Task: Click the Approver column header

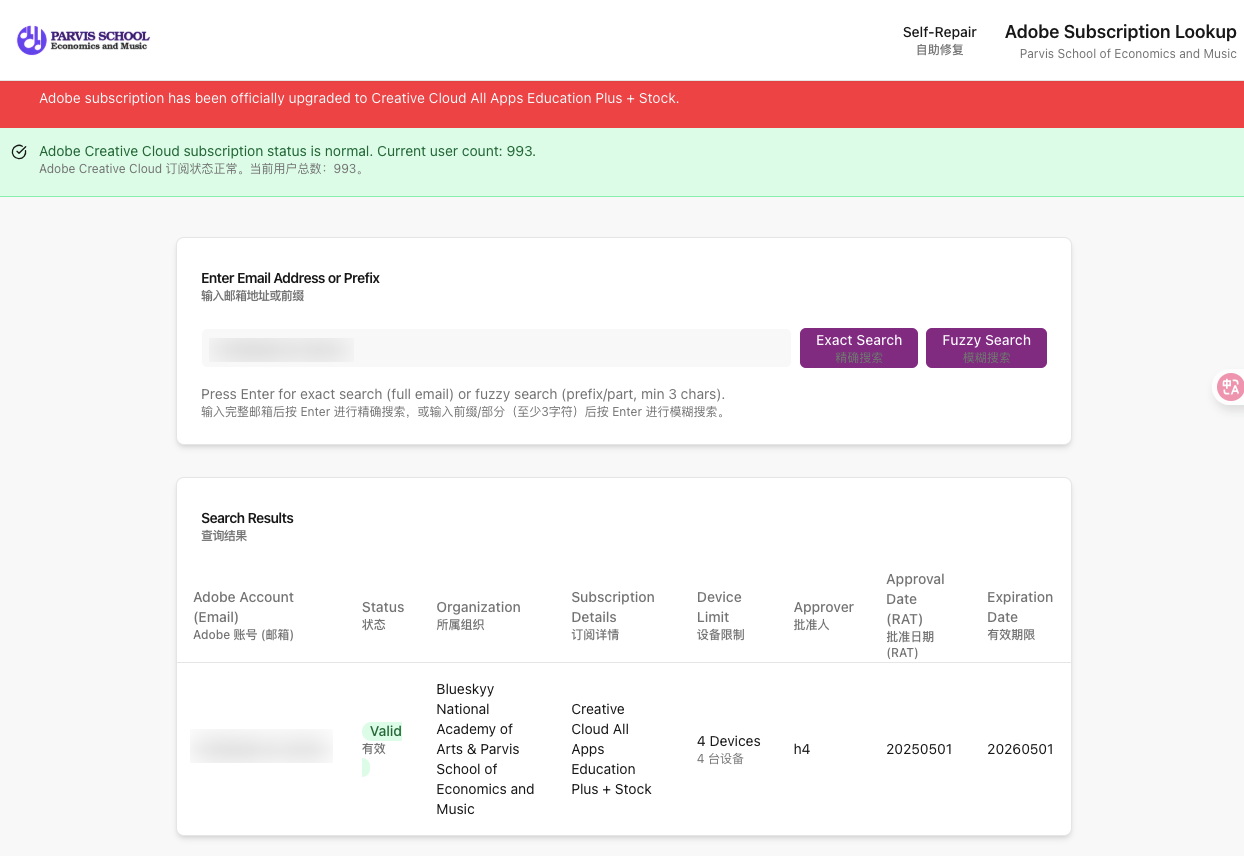Action: 823,615
